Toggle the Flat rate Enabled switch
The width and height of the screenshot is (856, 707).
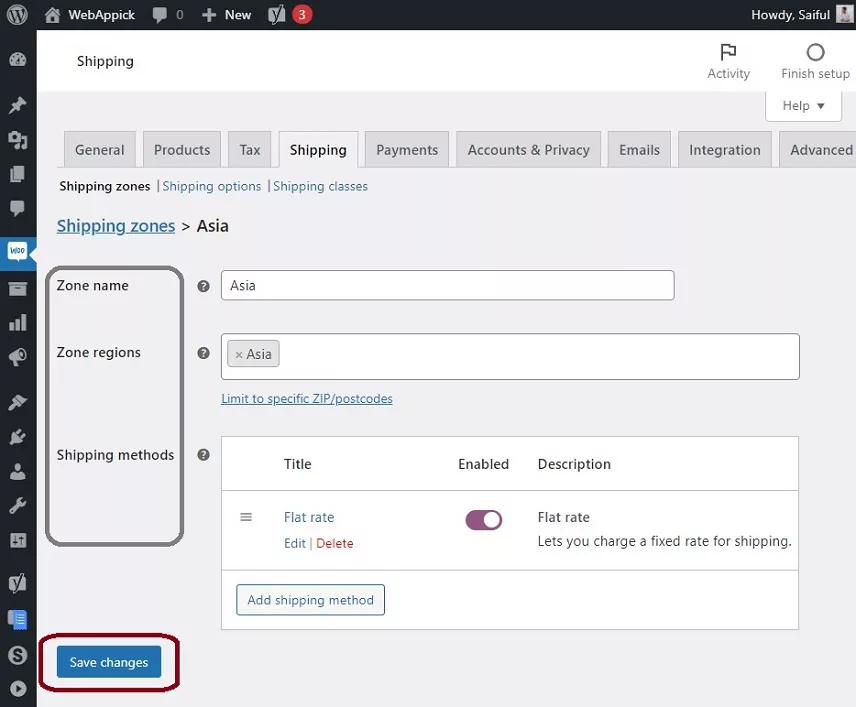483,520
